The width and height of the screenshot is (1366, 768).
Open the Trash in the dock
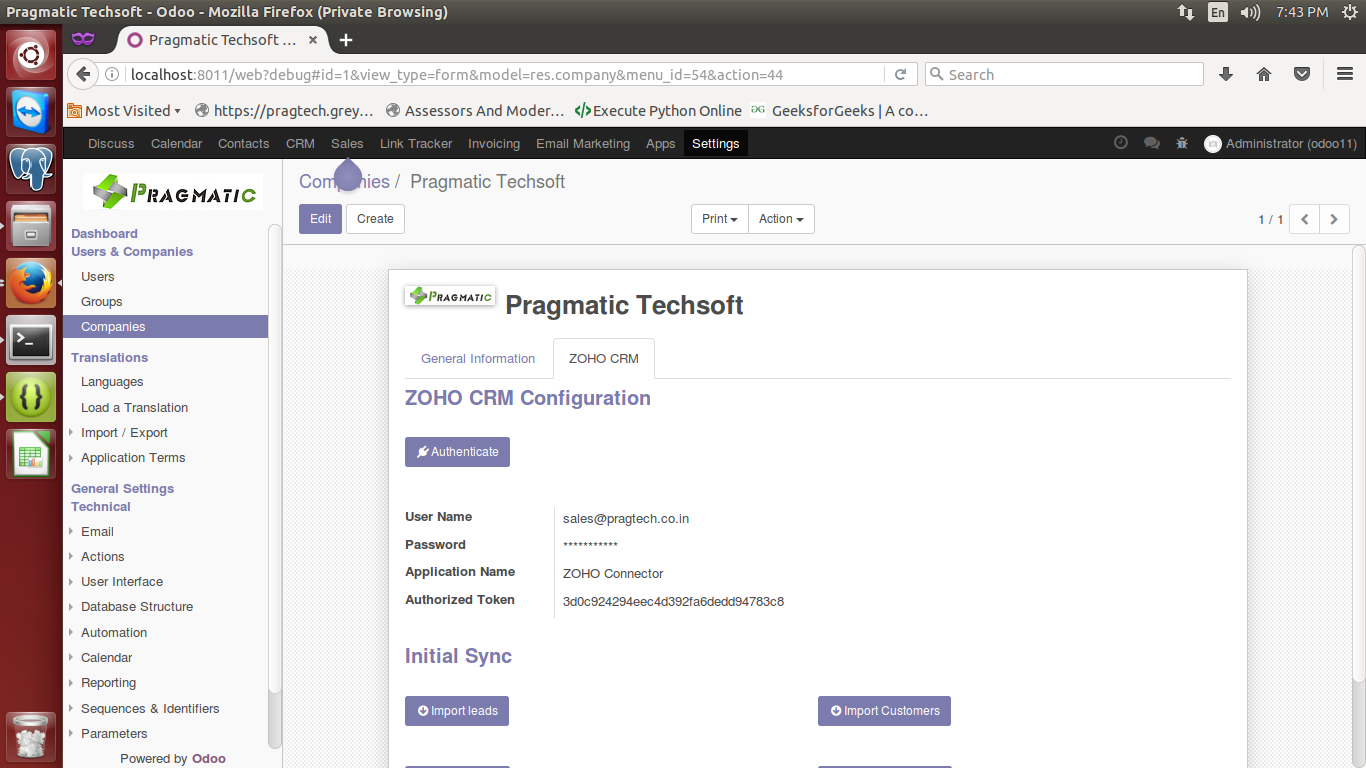coord(31,737)
